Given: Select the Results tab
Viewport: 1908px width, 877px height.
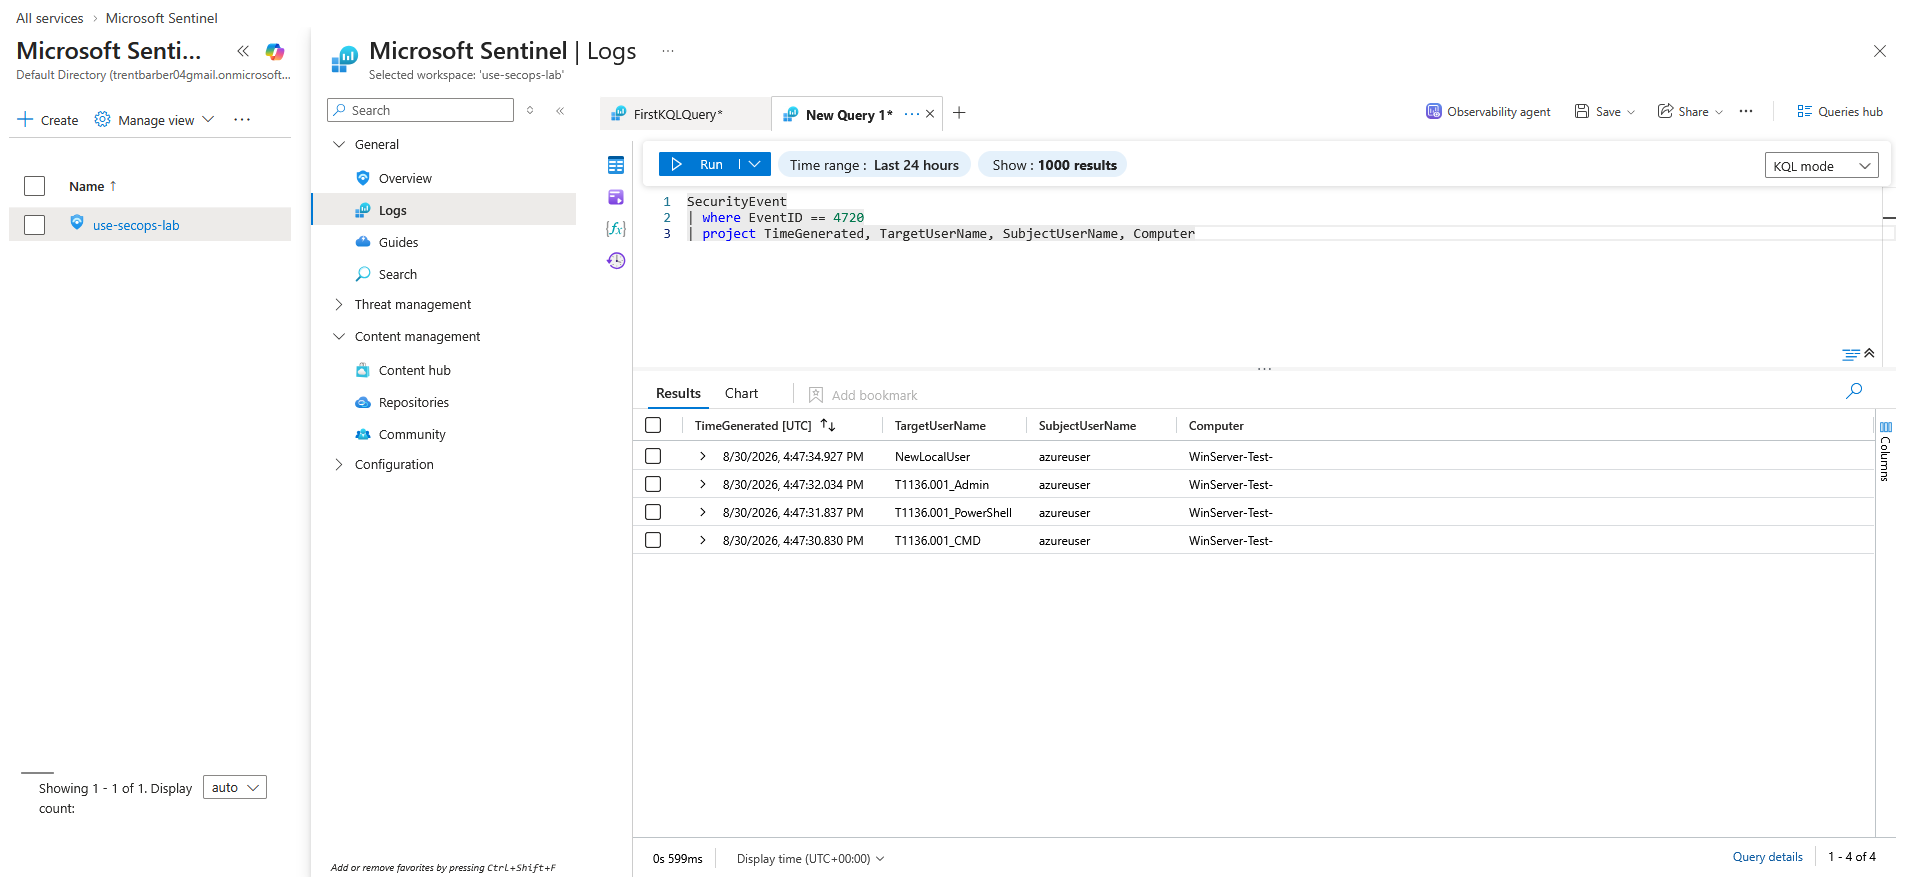Looking at the screenshot, I should 678,393.
